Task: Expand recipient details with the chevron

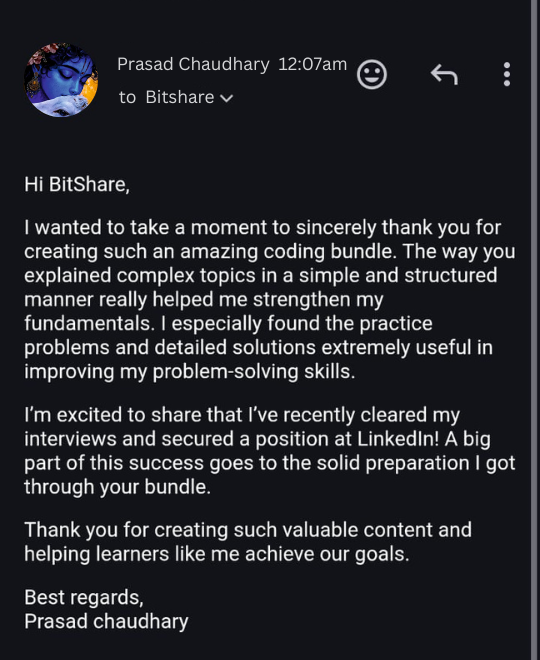Action: coord(226,98)
